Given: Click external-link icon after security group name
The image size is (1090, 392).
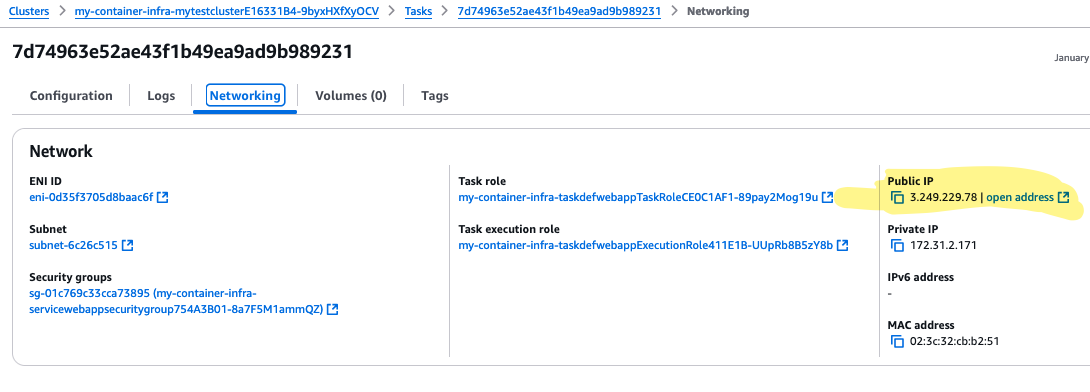Looking at the screenshot, I should [x=332, y=309].
